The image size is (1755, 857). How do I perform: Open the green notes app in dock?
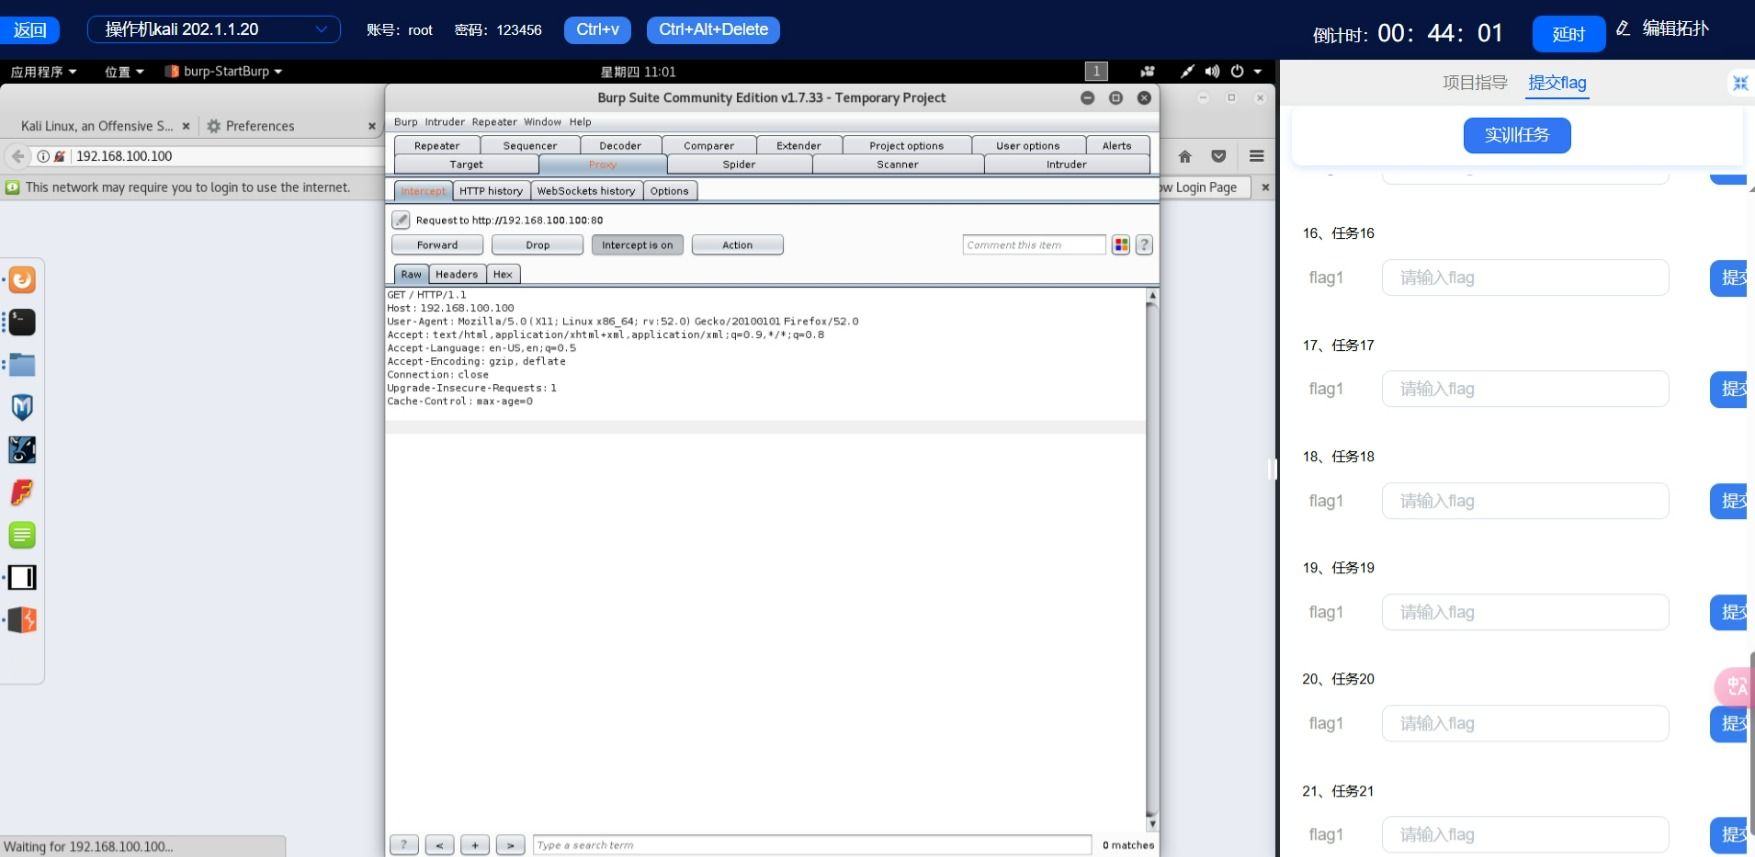tap(22, 535)
